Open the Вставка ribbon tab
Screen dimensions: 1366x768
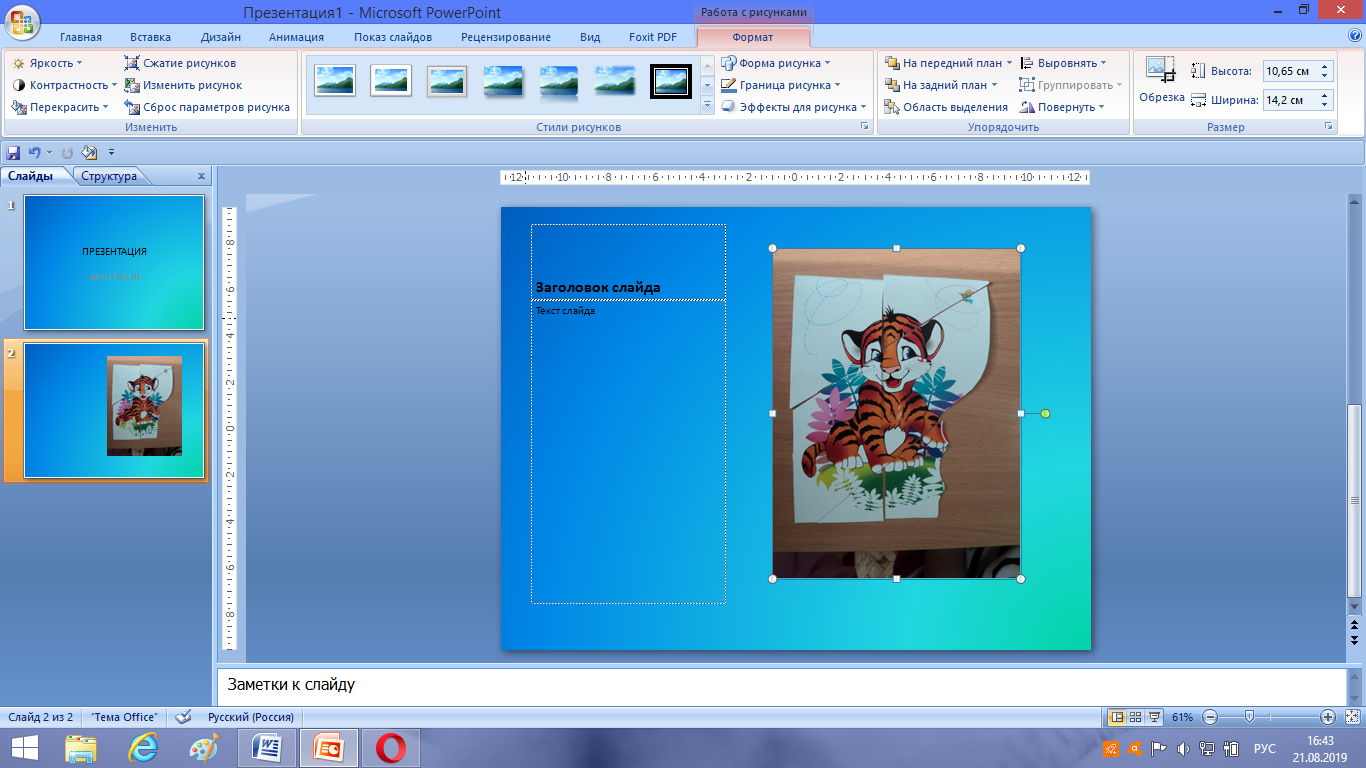coord(150,37)
